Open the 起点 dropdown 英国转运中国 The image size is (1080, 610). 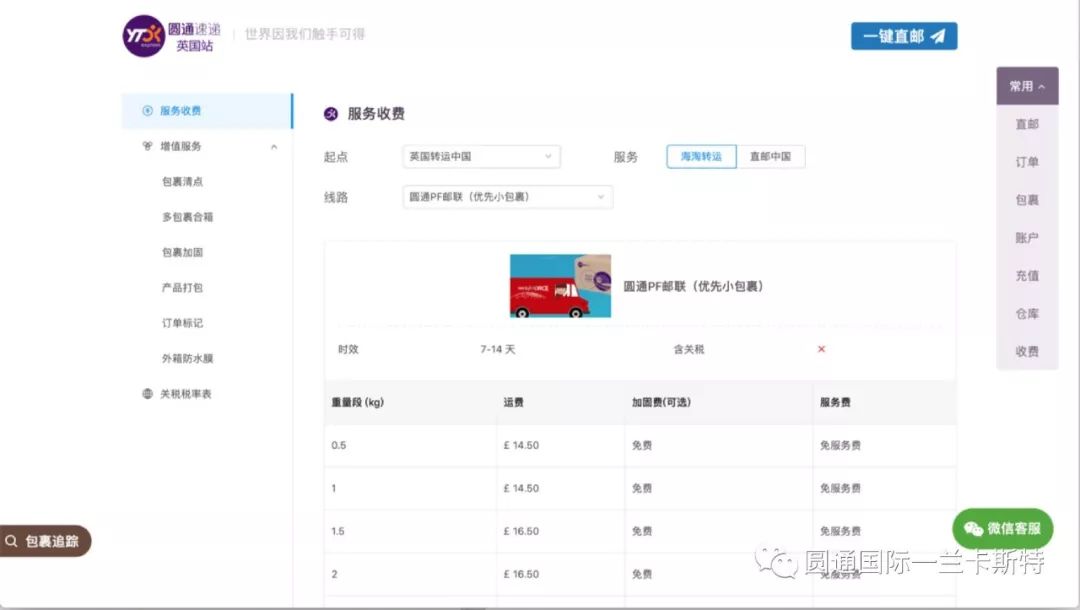pos(480,157)
